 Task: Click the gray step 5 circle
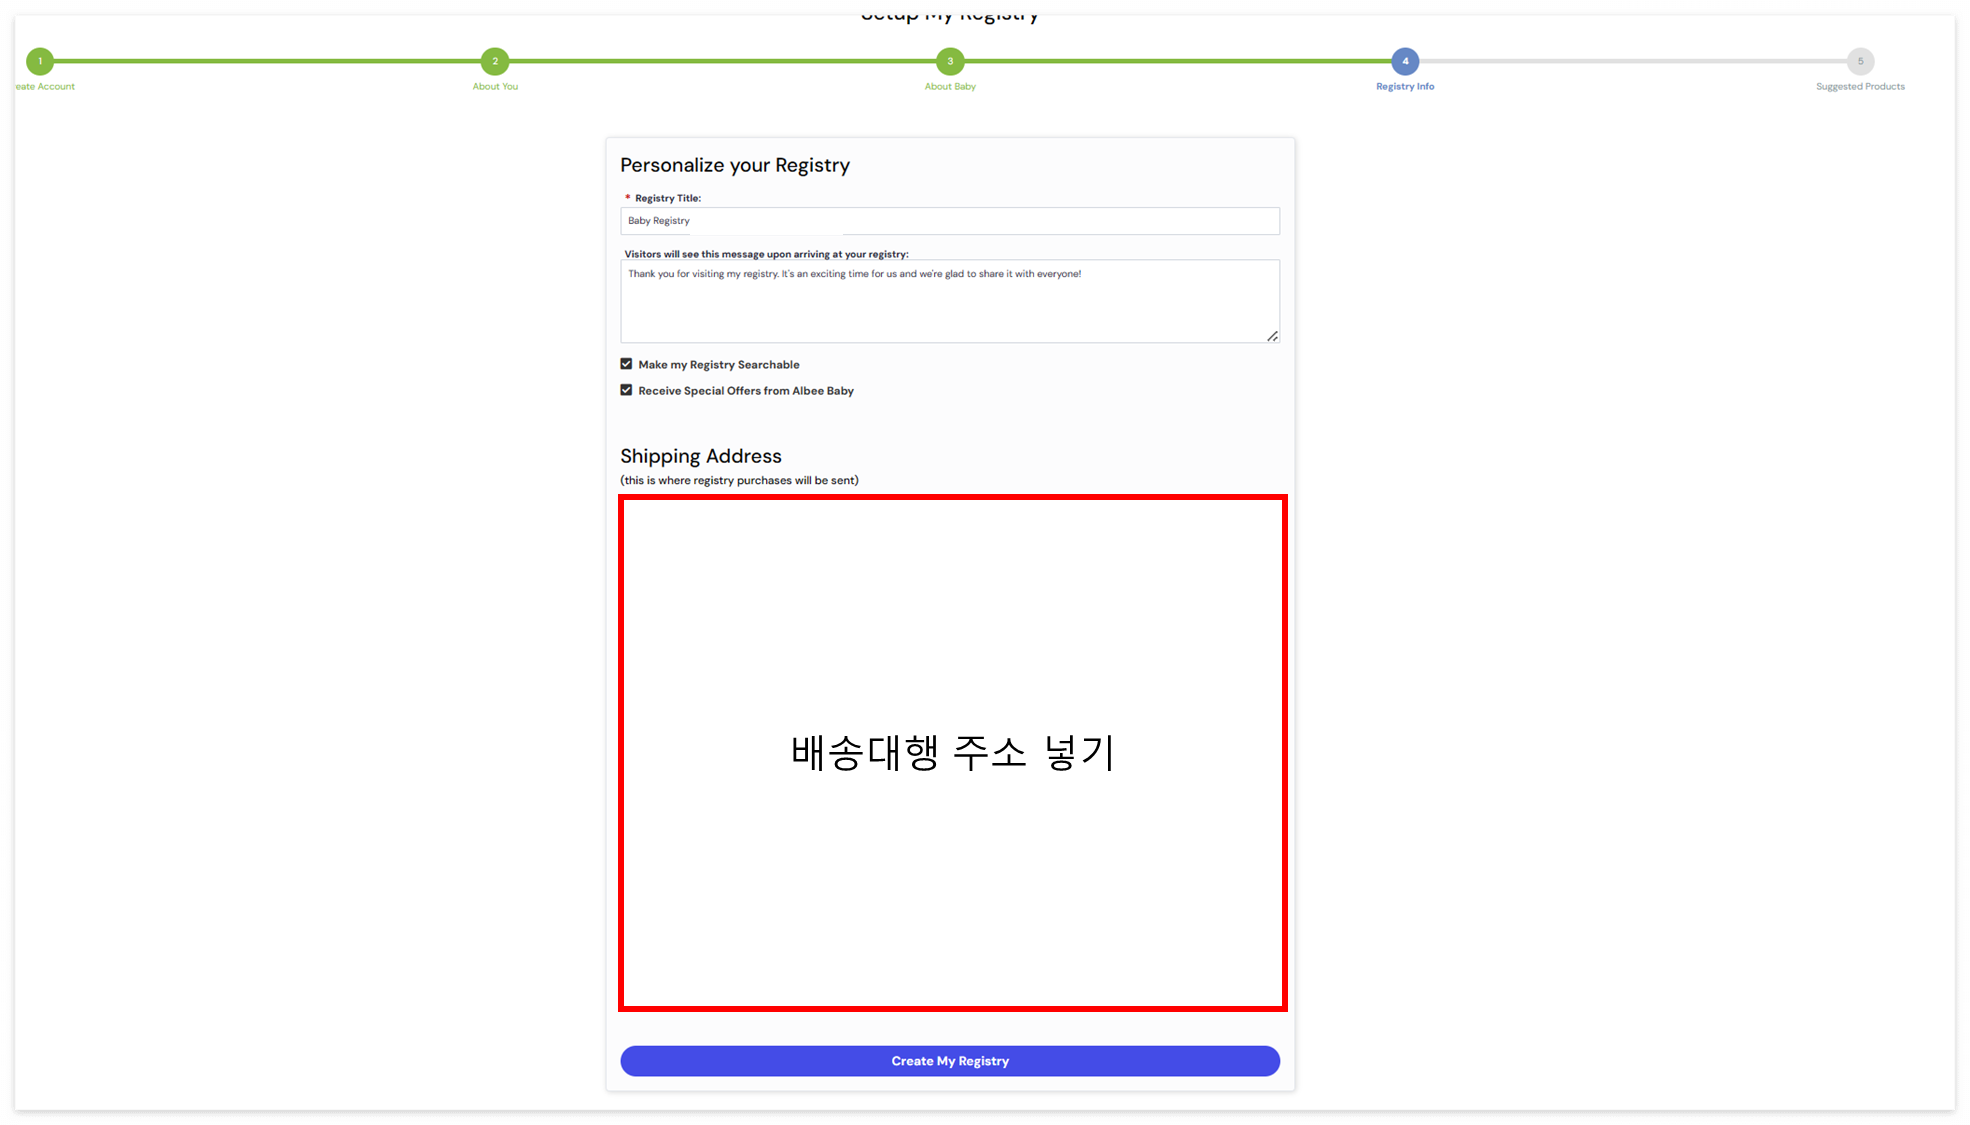1860,61
